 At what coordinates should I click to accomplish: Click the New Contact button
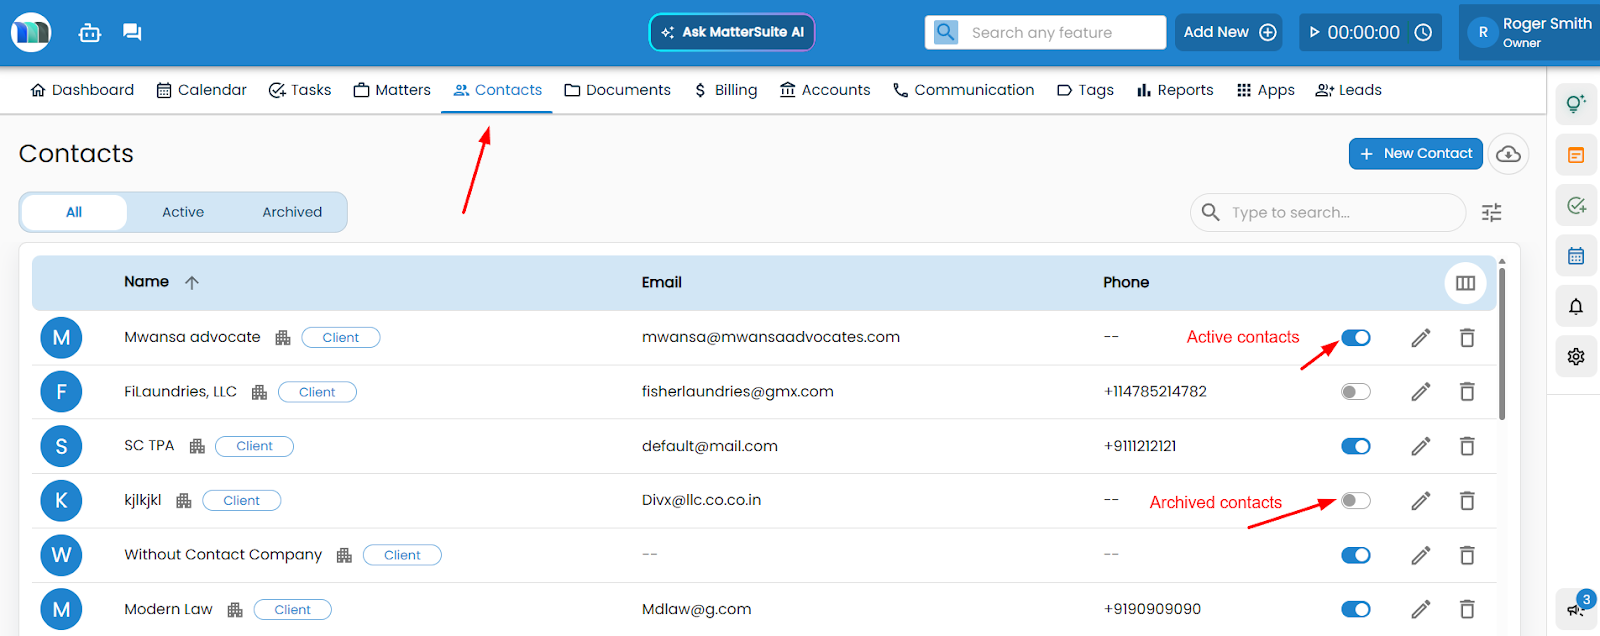1415,154
